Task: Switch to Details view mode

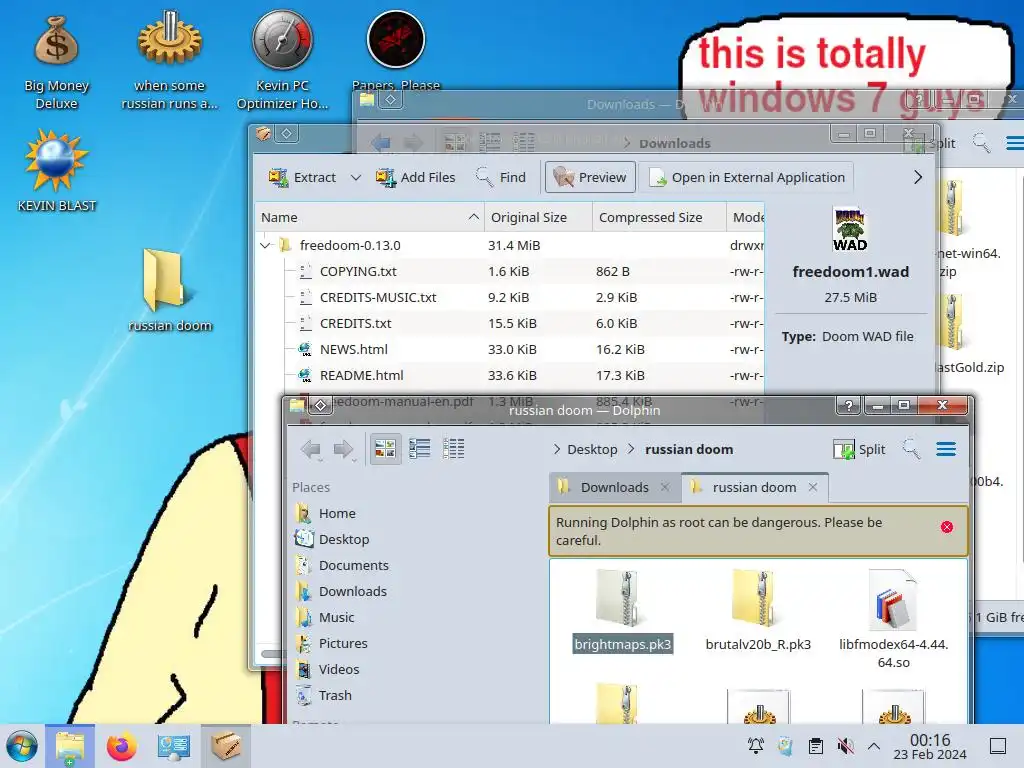Action: tap(453, 449)
